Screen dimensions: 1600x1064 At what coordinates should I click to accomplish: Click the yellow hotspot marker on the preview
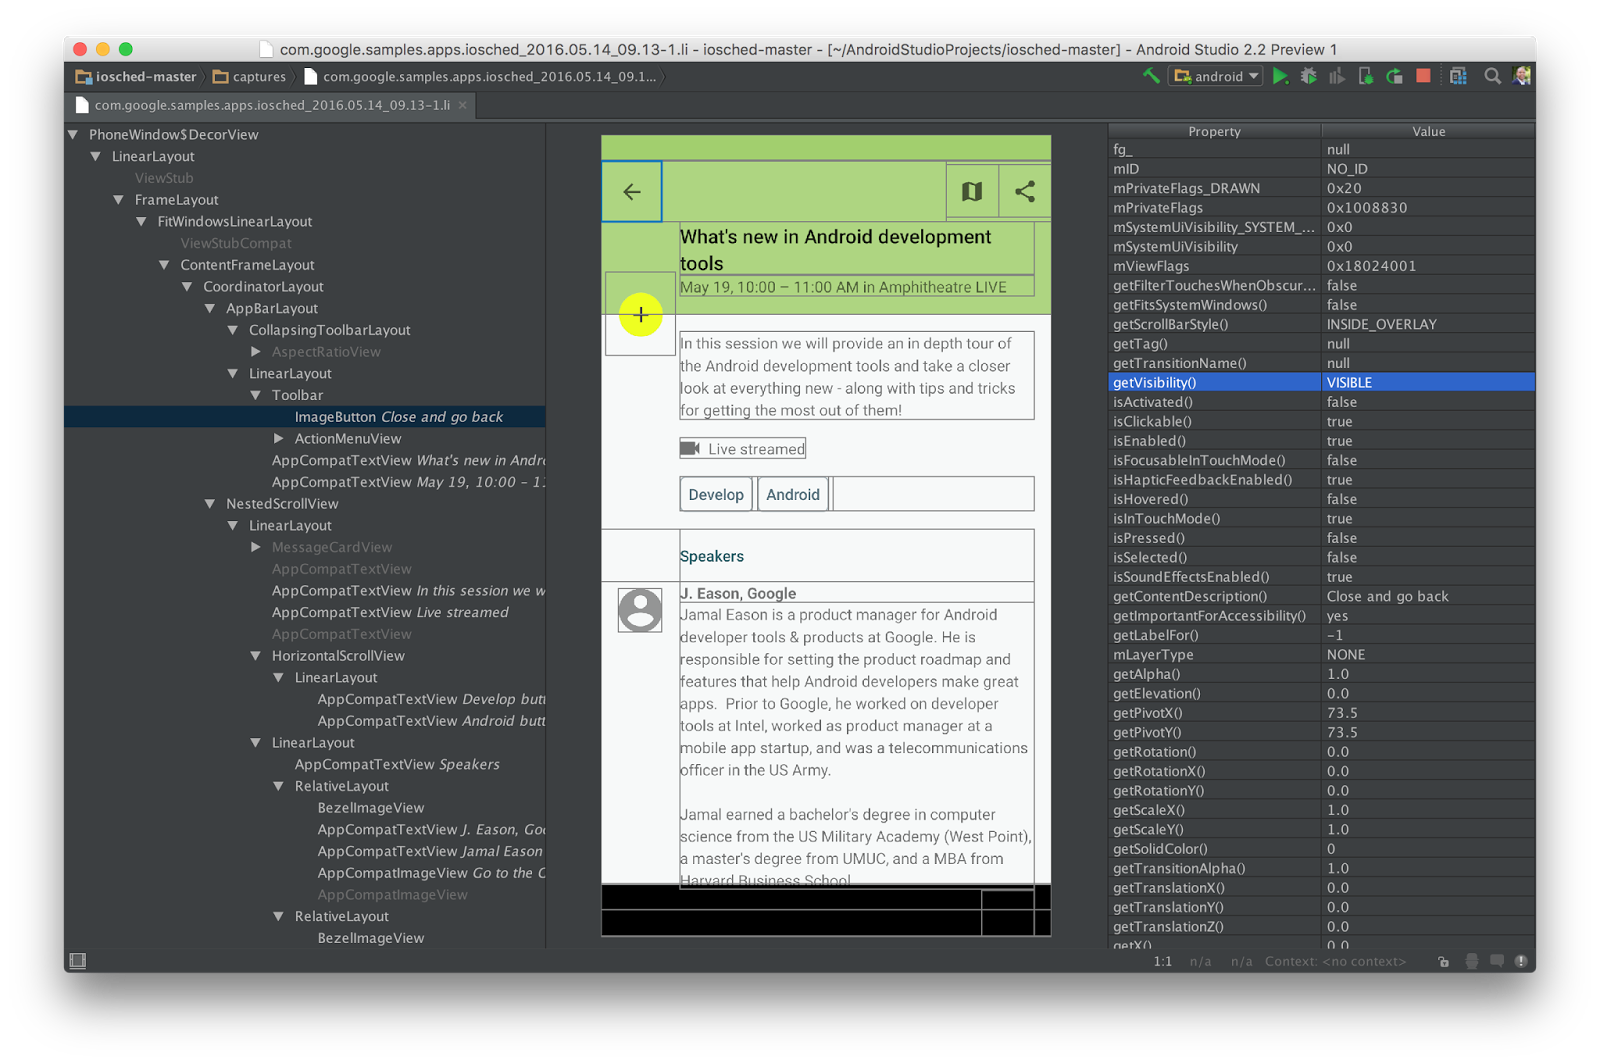(x=641, y=315)
